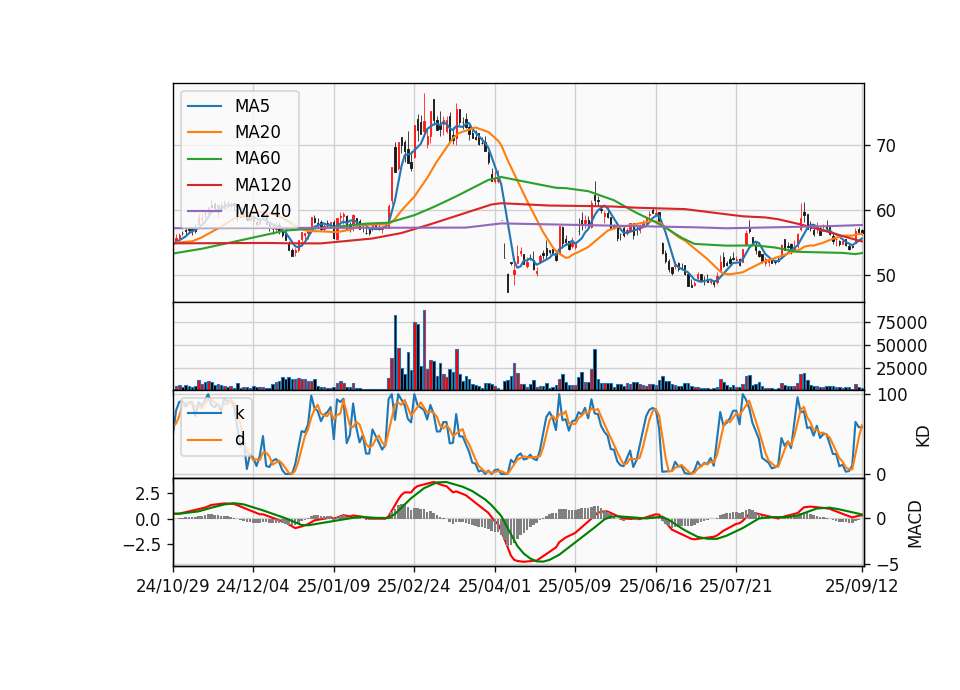
Task: Click the MACD right axis value −5
Action: pos(888,564)
